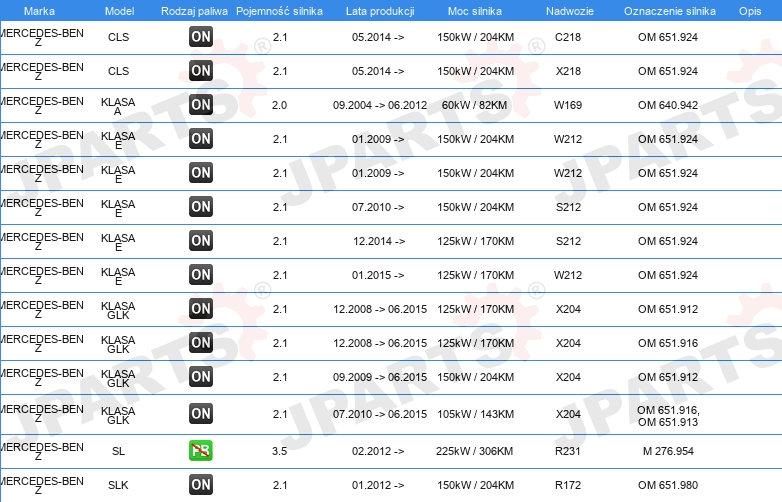Click the Lata produkcji header

tap(380, 11)
